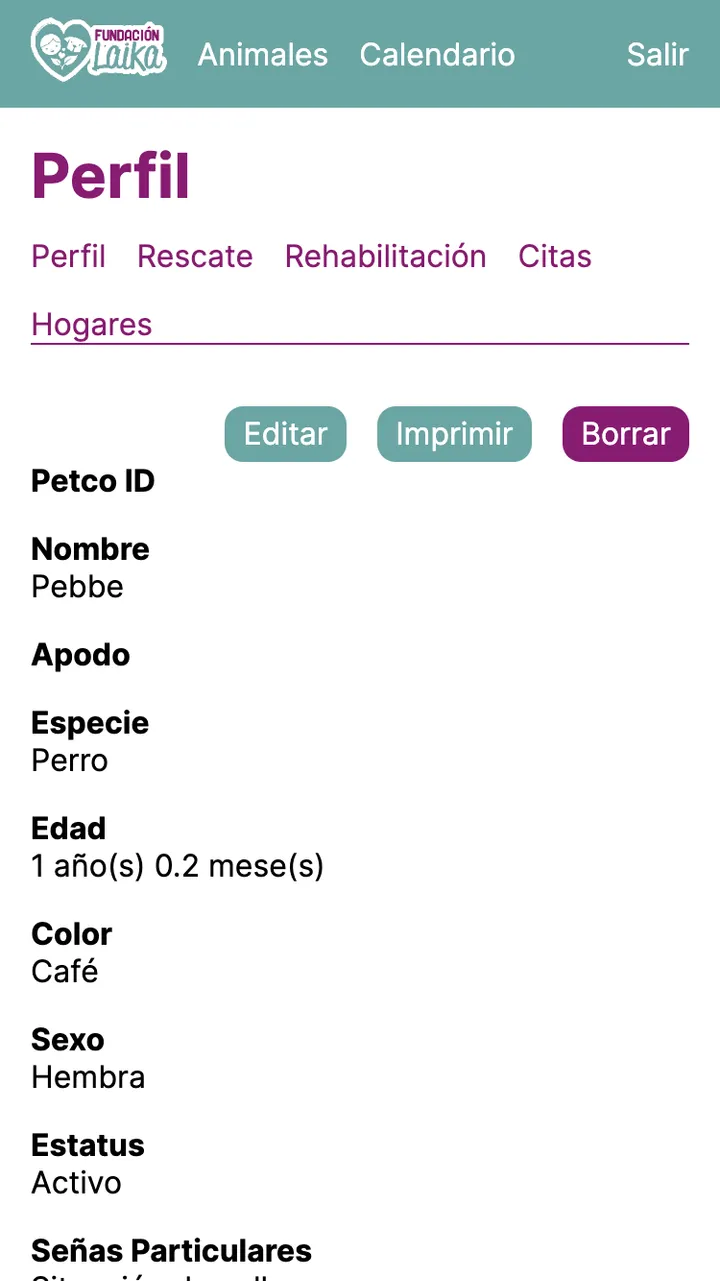This screenshot has width=720, height=1281.
Task: Show the Hogares tab
Action: 92,324
